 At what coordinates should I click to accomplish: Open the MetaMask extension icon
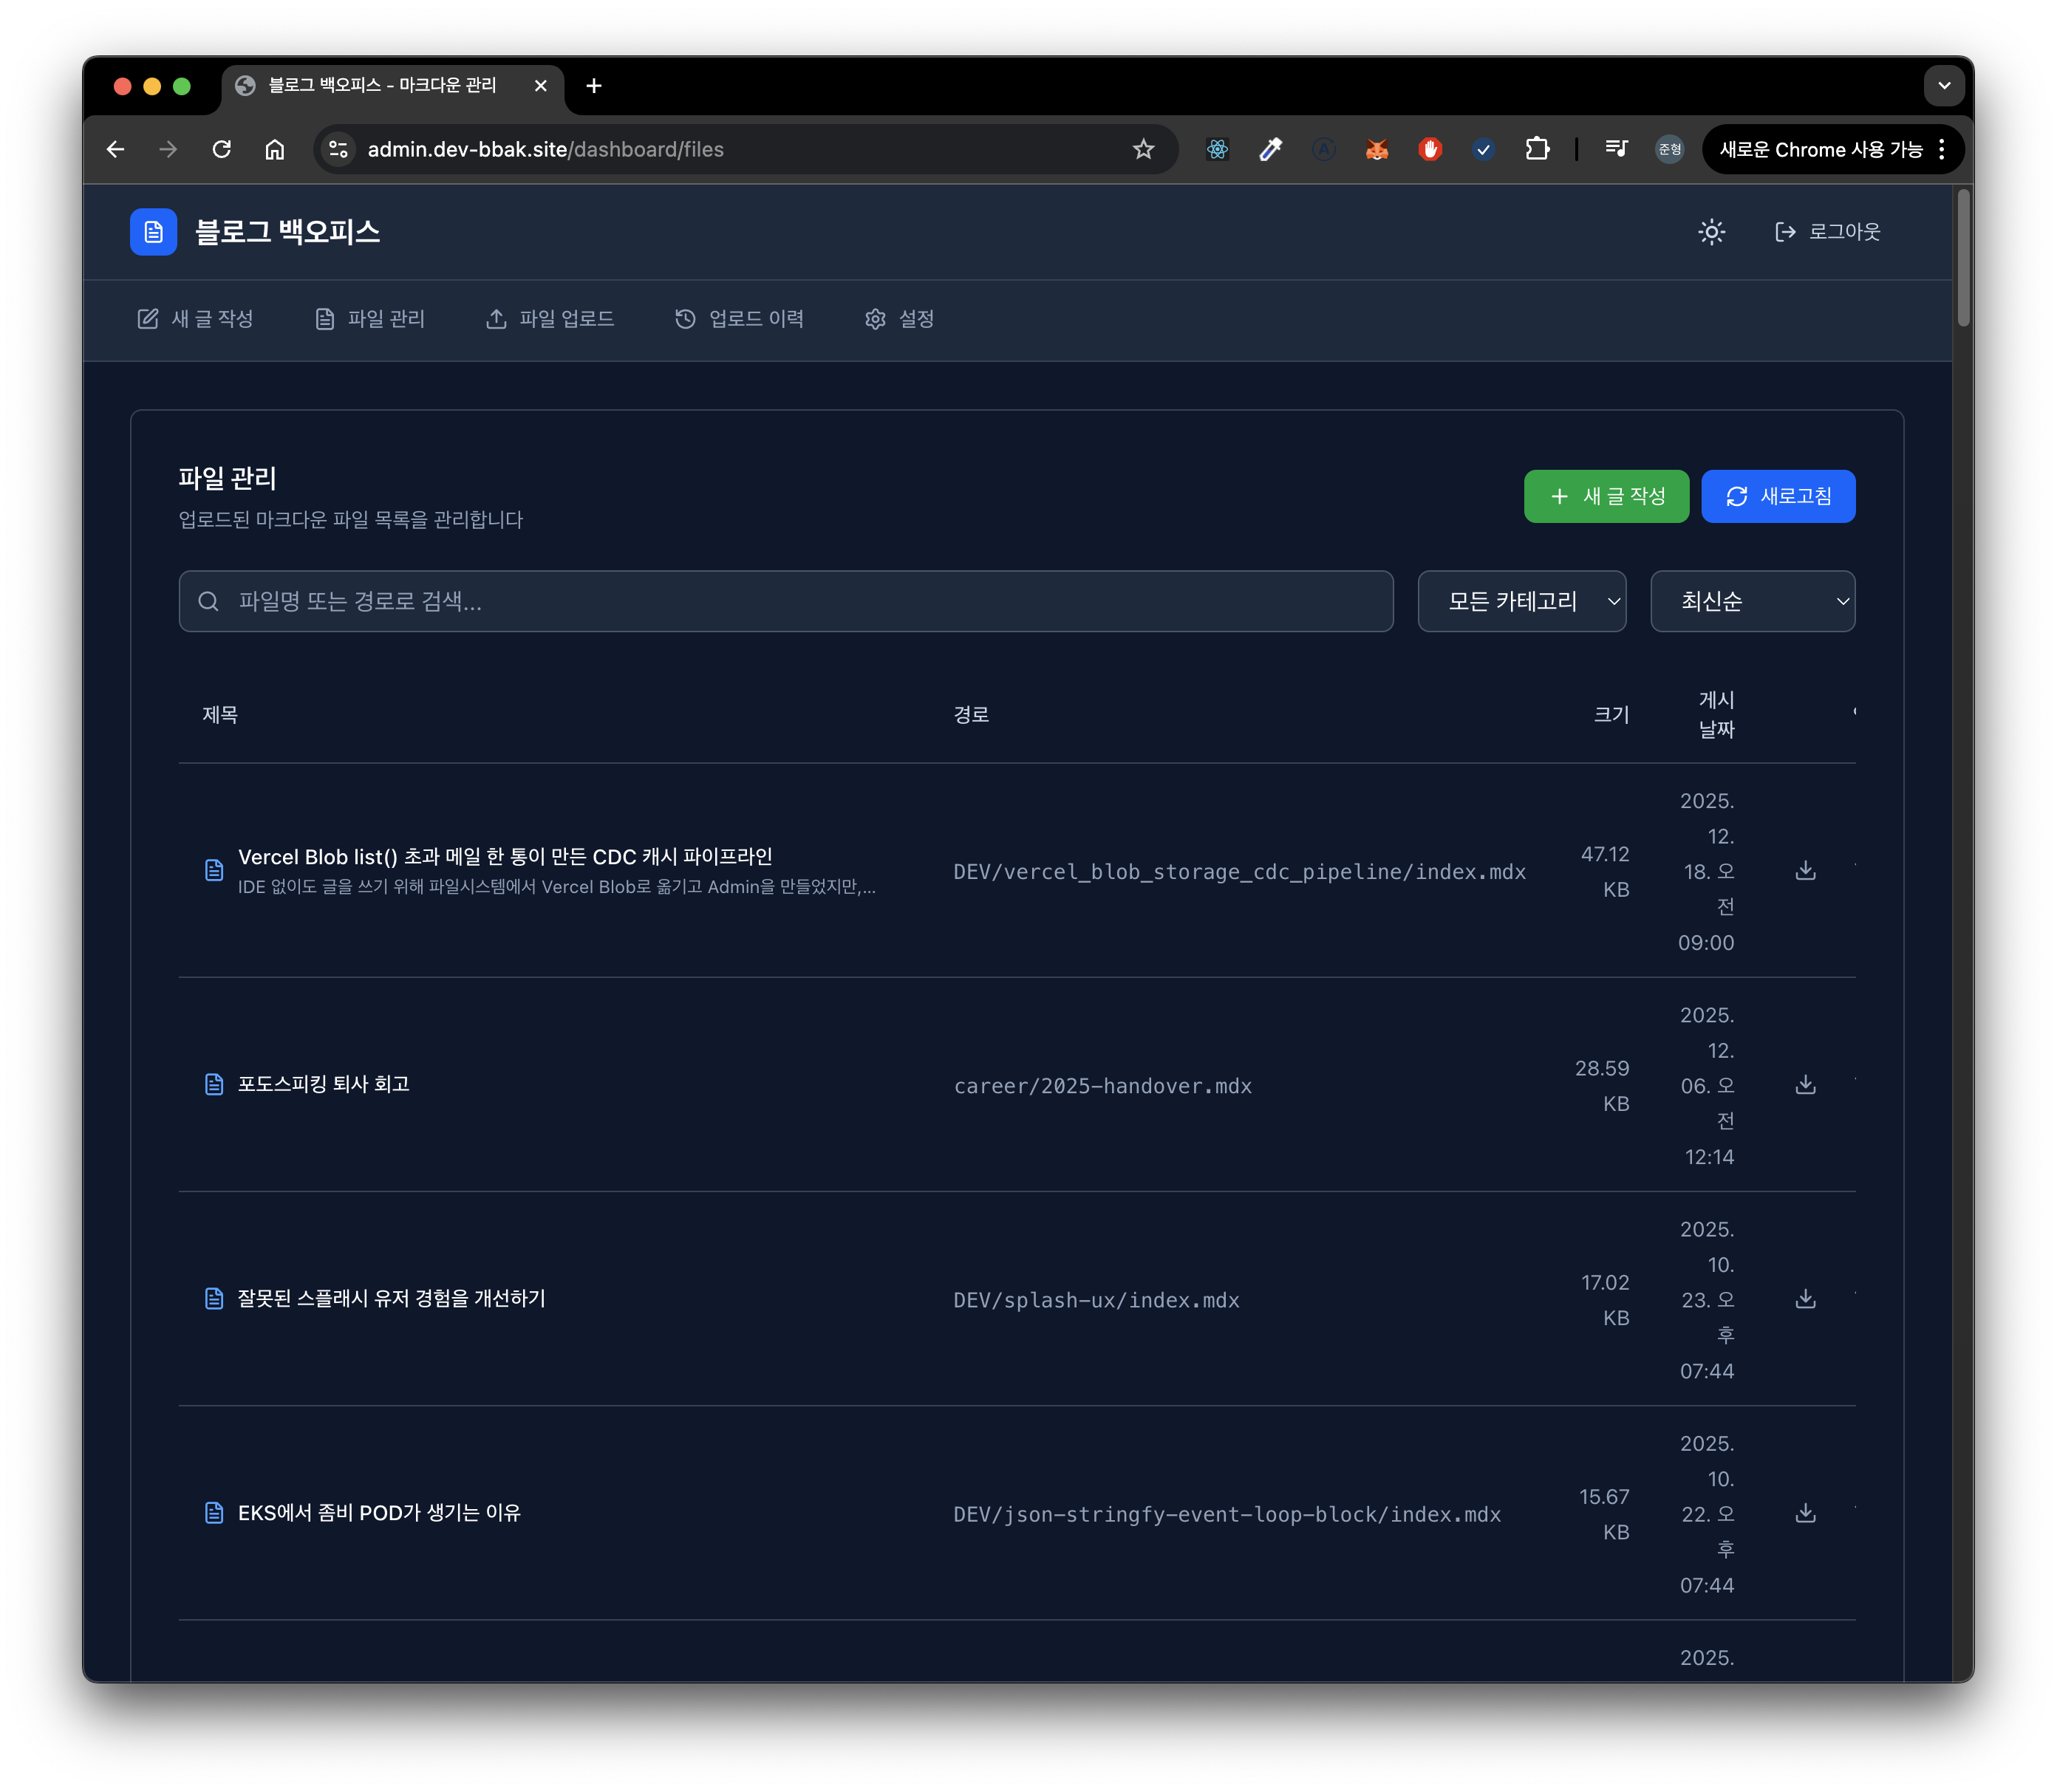[1377, 149]
